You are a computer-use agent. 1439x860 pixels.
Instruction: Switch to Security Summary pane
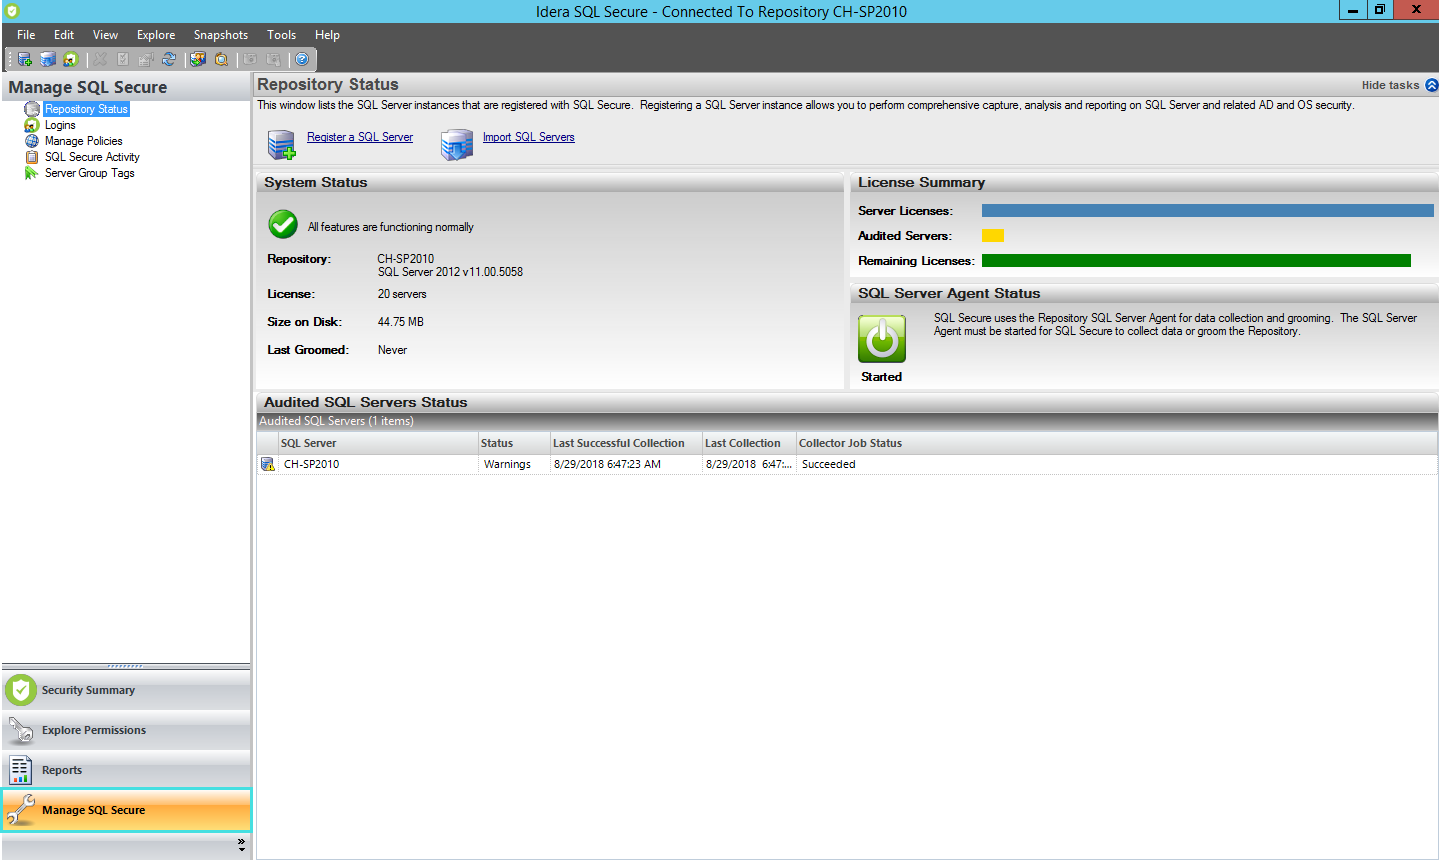click(126, 690)
